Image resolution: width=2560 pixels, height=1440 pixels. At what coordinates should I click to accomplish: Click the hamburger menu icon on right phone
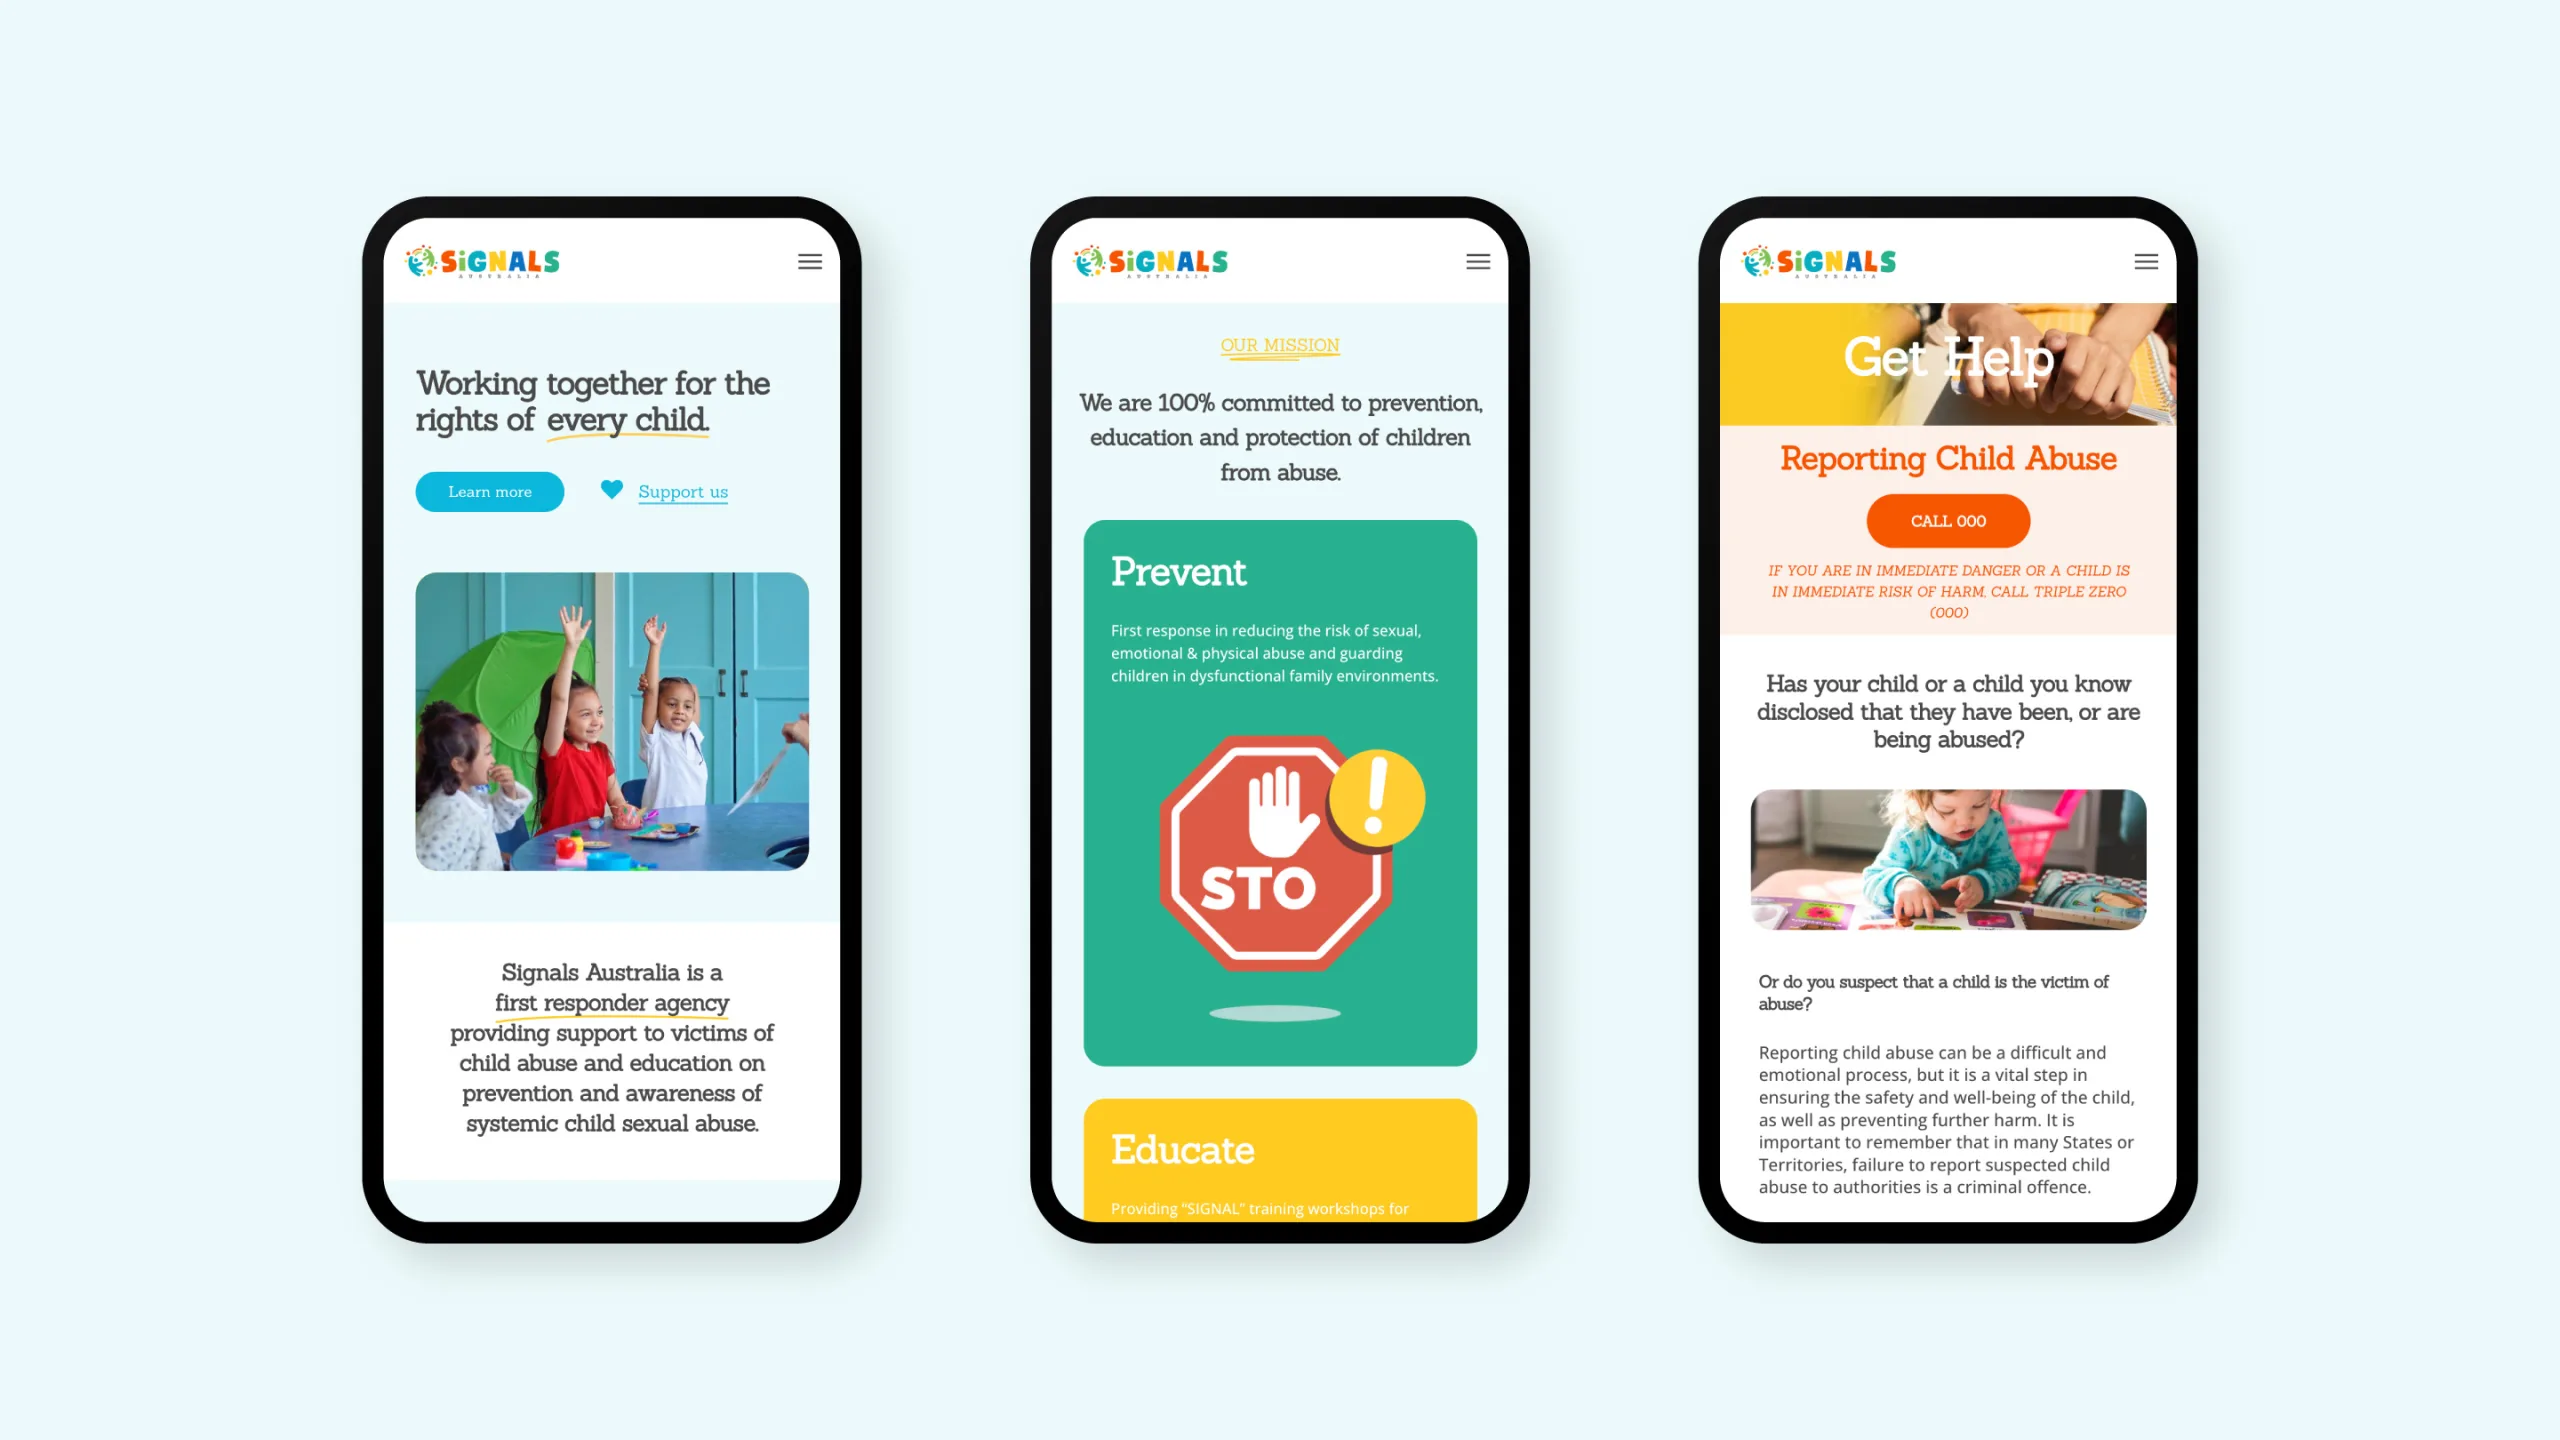click(x=2147, y=262)
